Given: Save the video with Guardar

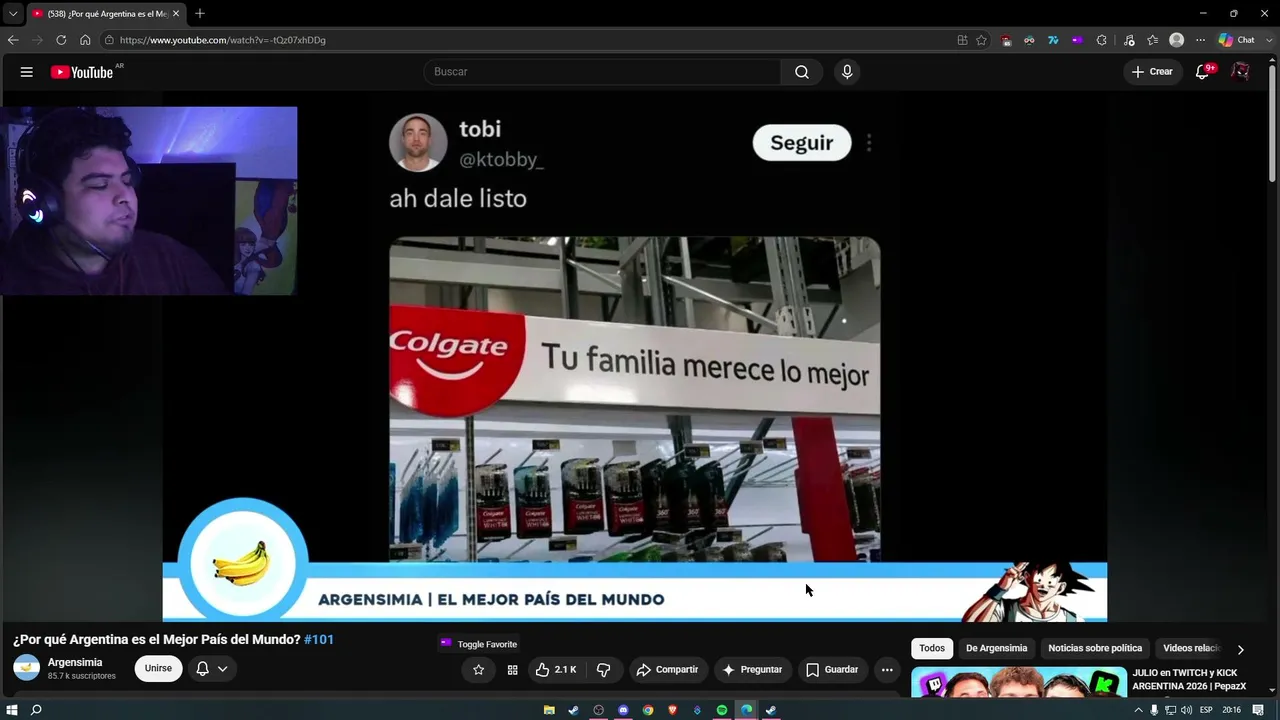Looking at the screenshot, I should click(832, 670).
